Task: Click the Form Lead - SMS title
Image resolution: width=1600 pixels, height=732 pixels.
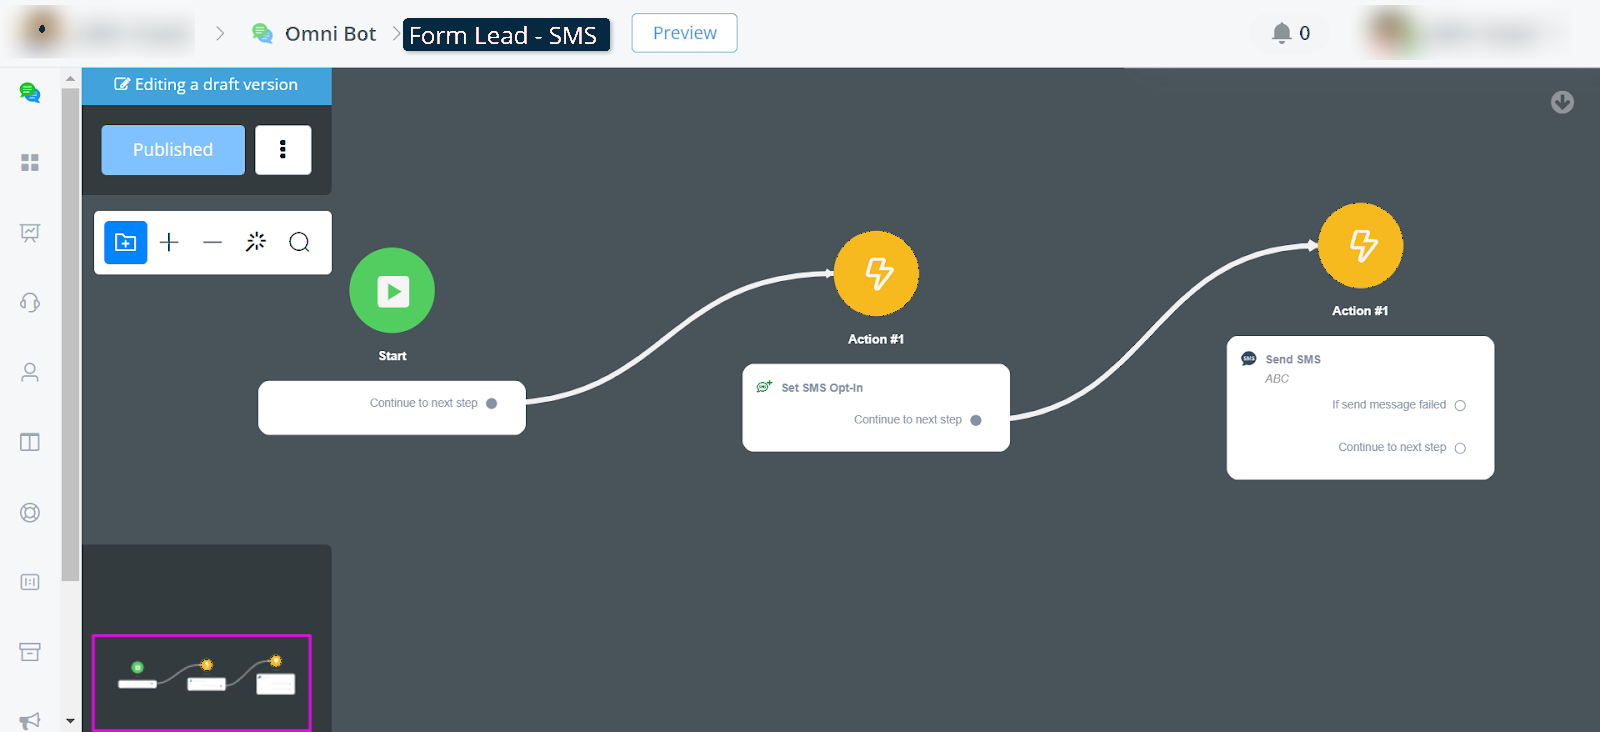Action: [504, 35]
